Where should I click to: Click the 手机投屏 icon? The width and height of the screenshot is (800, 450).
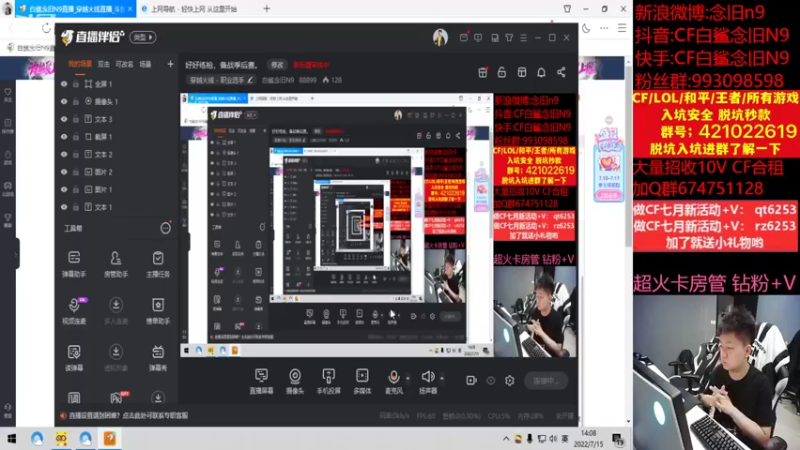click(329, 376)
